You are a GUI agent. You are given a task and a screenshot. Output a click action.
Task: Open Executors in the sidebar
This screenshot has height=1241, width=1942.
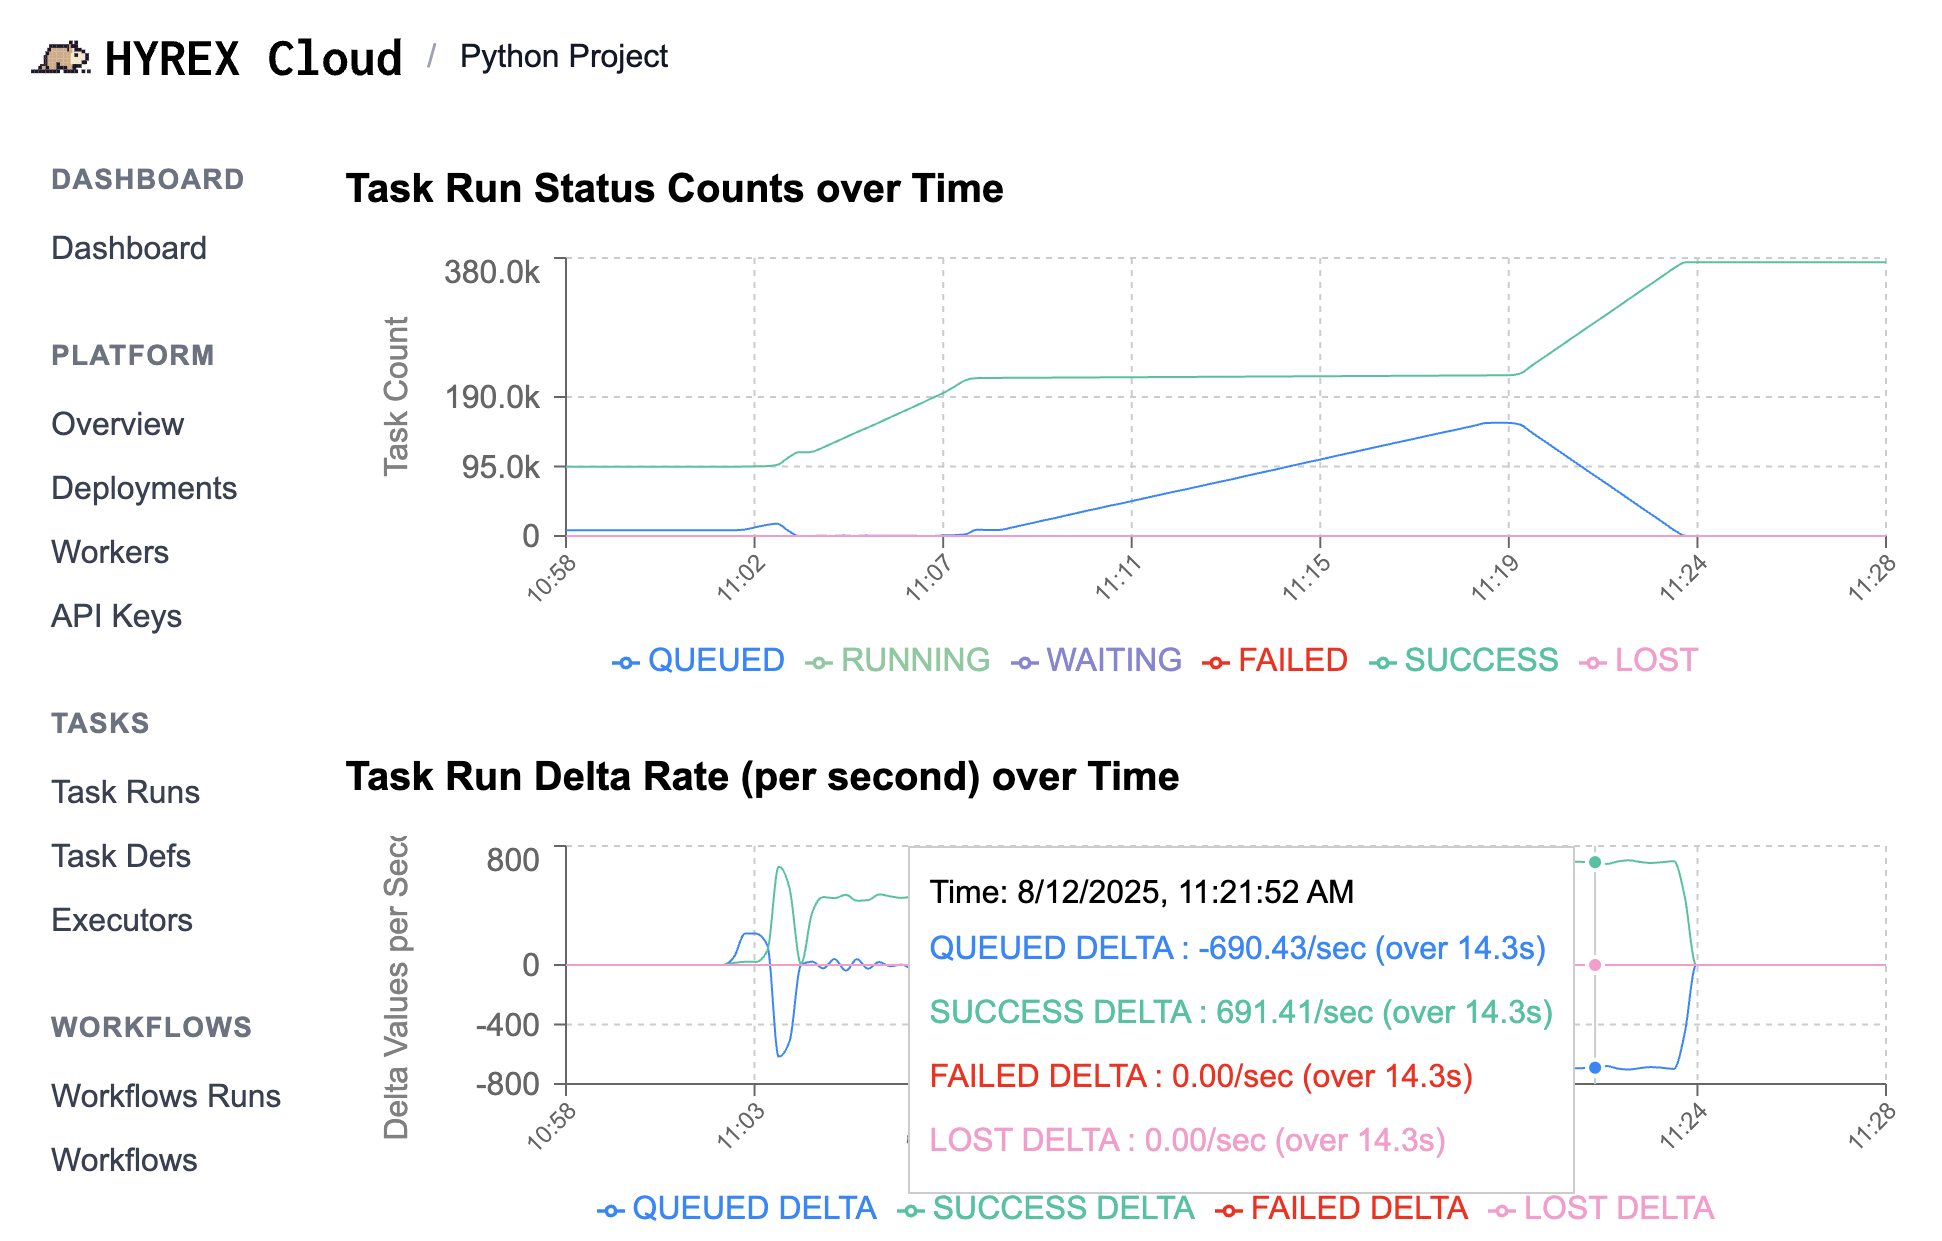122,920
